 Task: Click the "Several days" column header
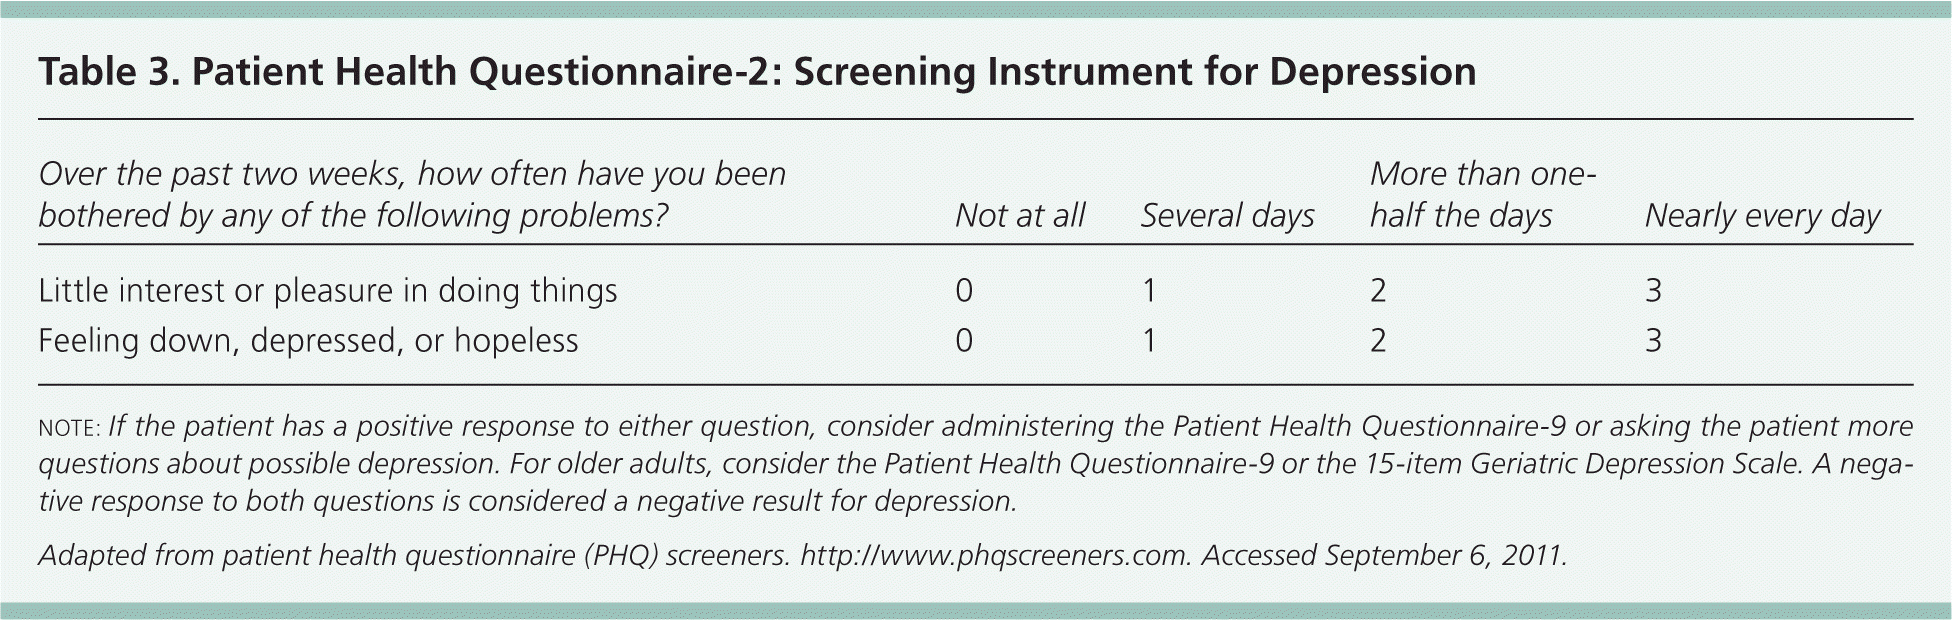tap(1227, 216)
